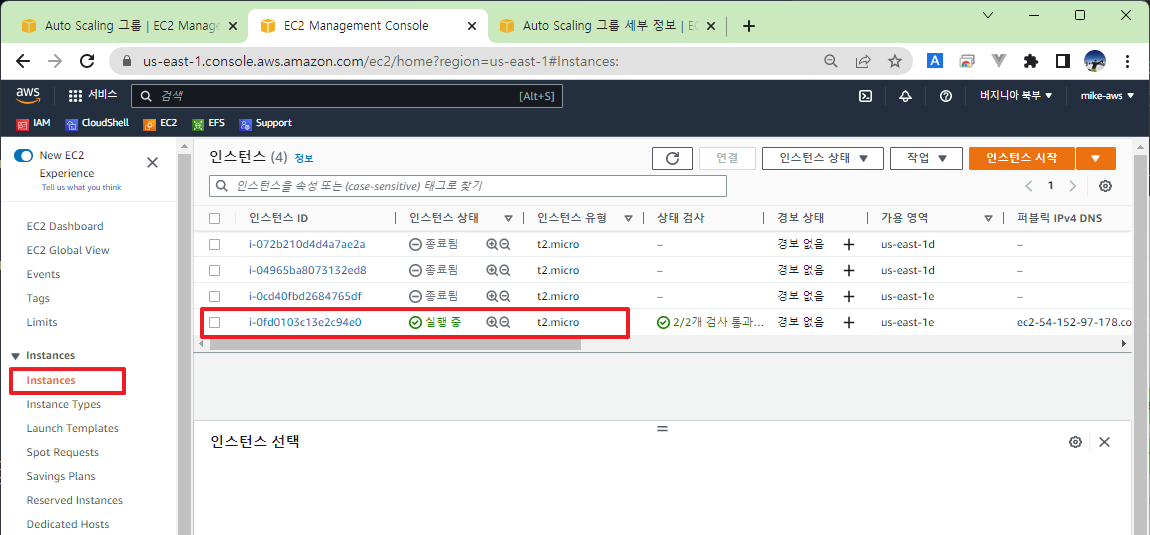Screen dimensions: 1150x535
Task: Open the browser zoom magnifier icon
Action: click(x=831, y=62)
